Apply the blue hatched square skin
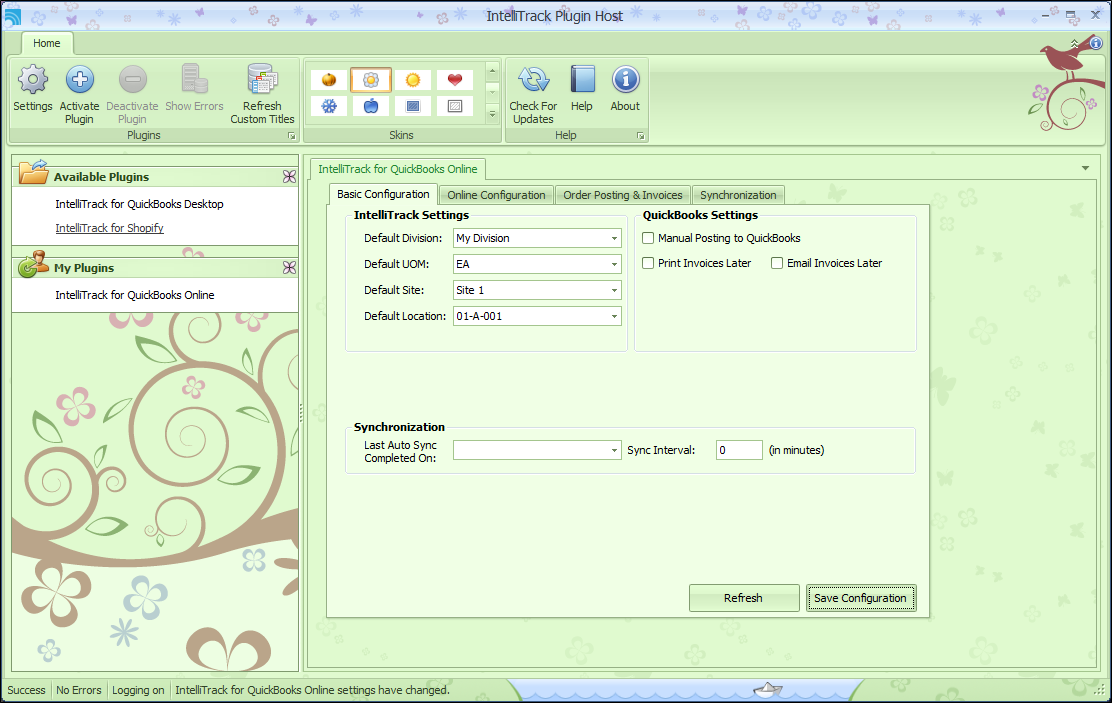The image size is (1112, 703). pyautogui.click(x=413, y=106)
